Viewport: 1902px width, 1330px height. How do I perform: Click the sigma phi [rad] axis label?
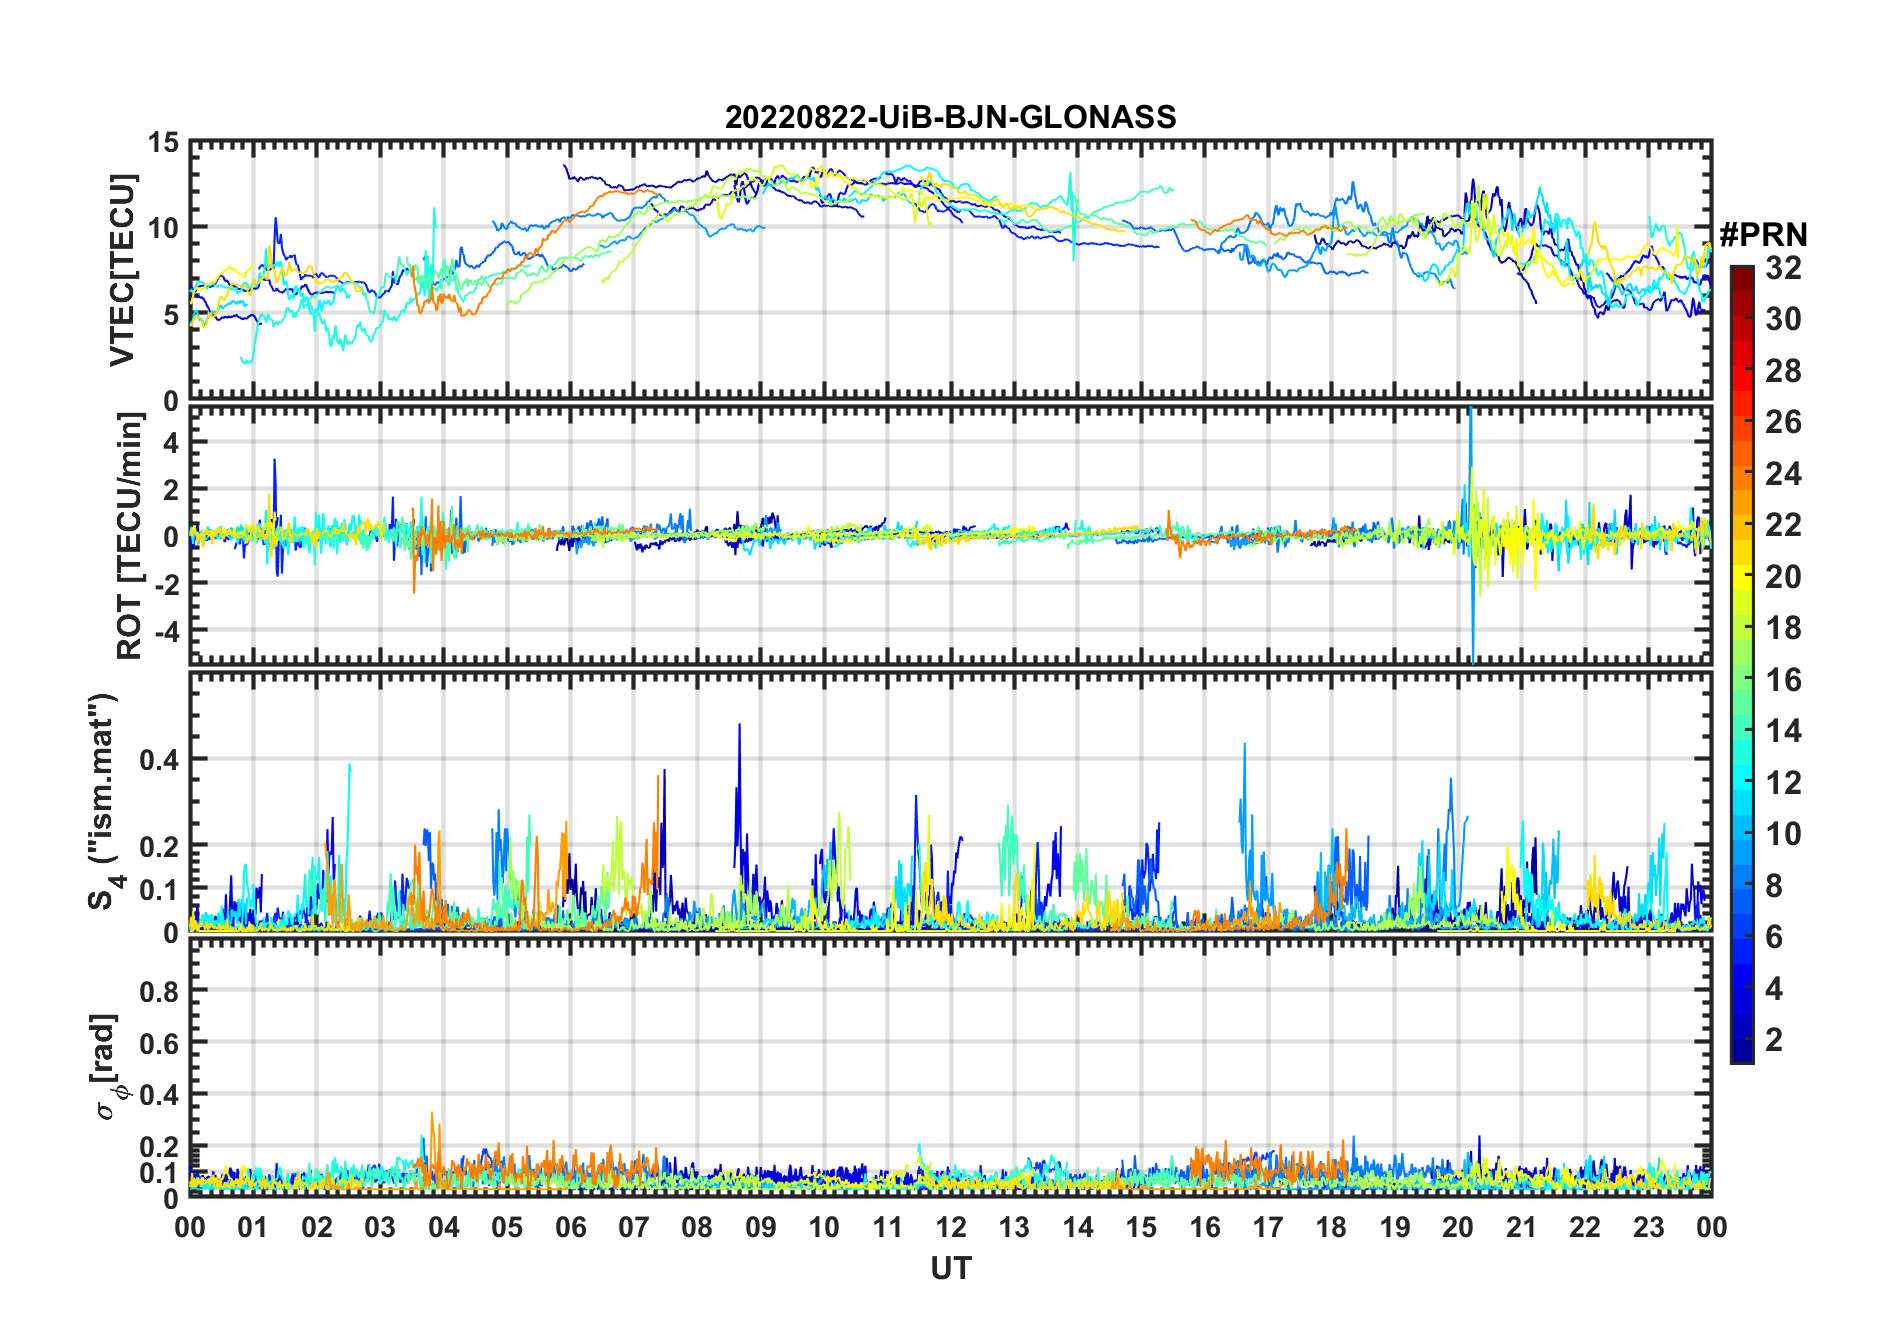108,1066
